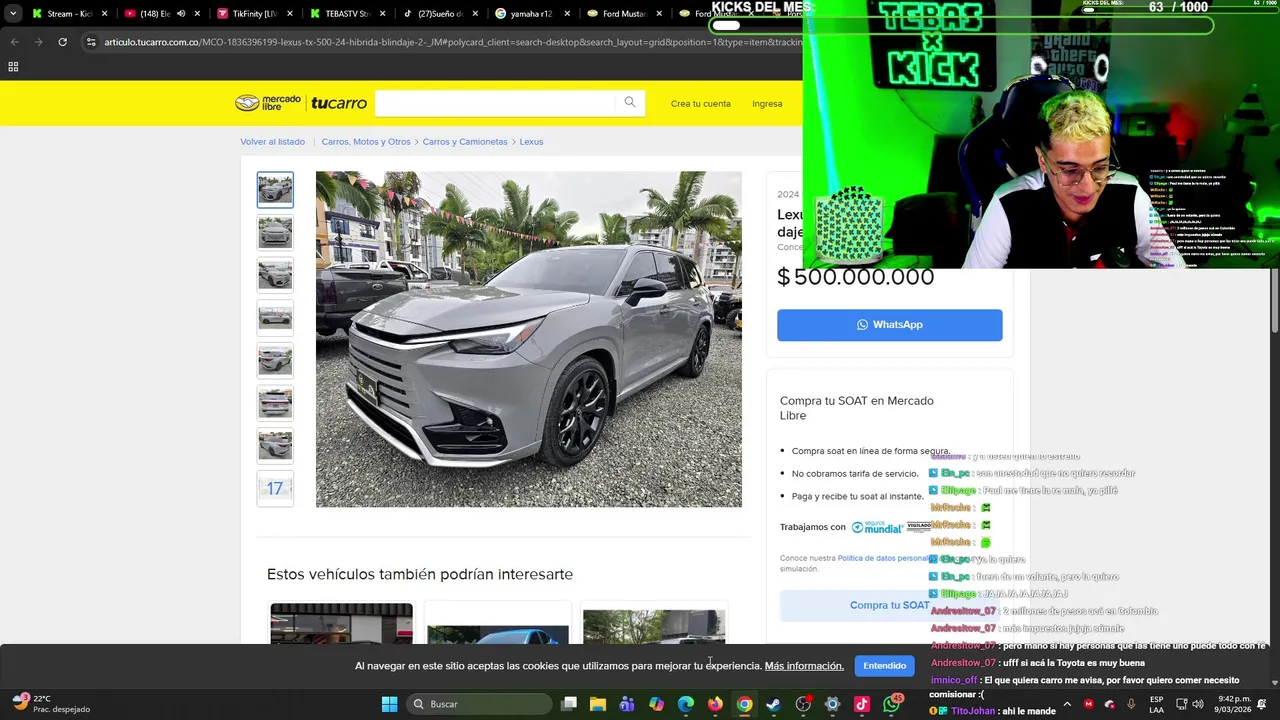Open the main Lexus TX photo
The width and height of the screenshot is (1280, 720).
pyautogui.click(x=529, y=339)
